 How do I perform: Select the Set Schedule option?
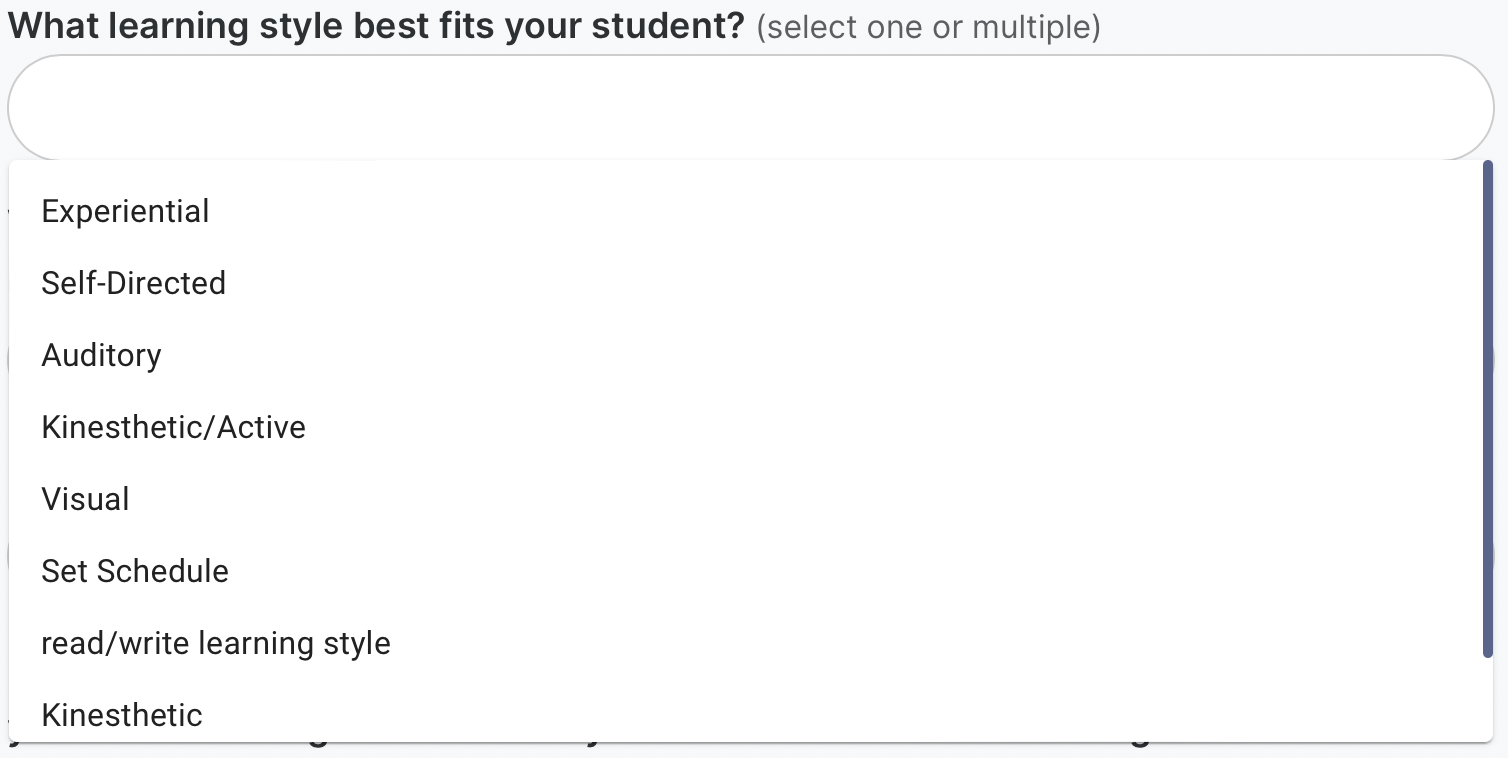(135, 571)
